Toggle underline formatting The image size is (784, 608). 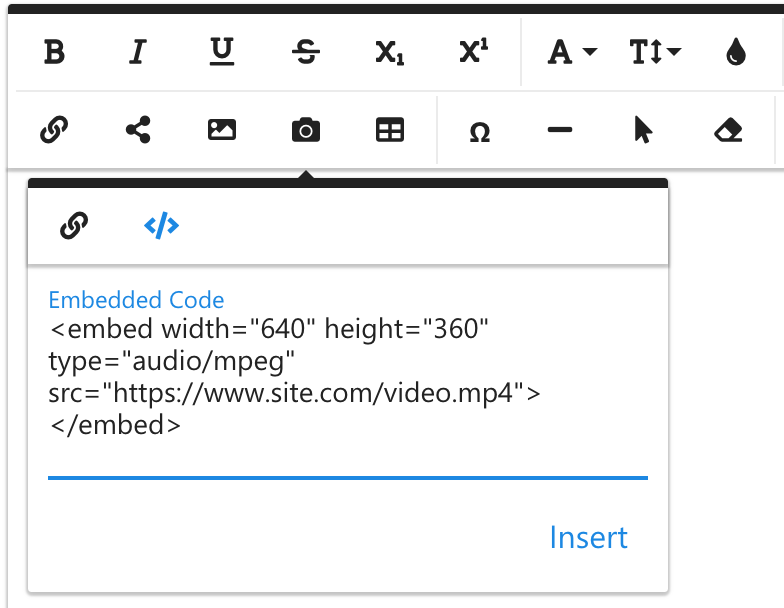(222, 52)
